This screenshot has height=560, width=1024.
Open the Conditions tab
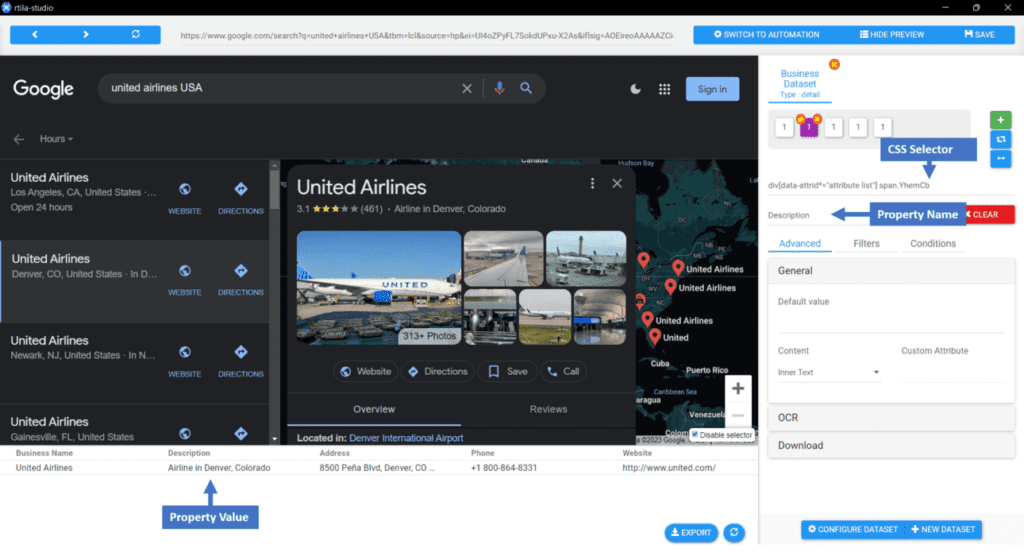(933, 243)
